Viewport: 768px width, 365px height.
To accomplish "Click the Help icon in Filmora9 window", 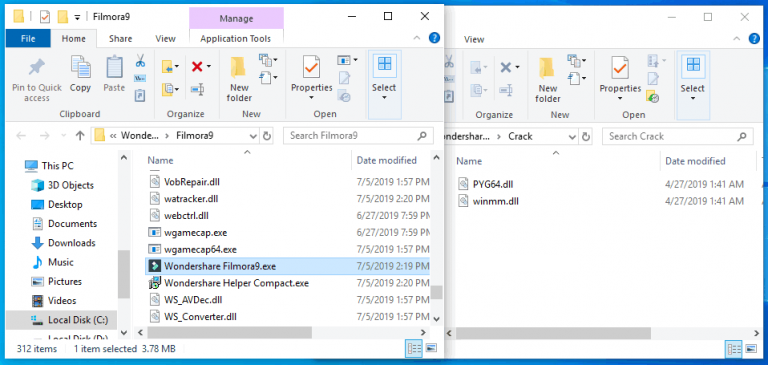I will tap(434, 38).
